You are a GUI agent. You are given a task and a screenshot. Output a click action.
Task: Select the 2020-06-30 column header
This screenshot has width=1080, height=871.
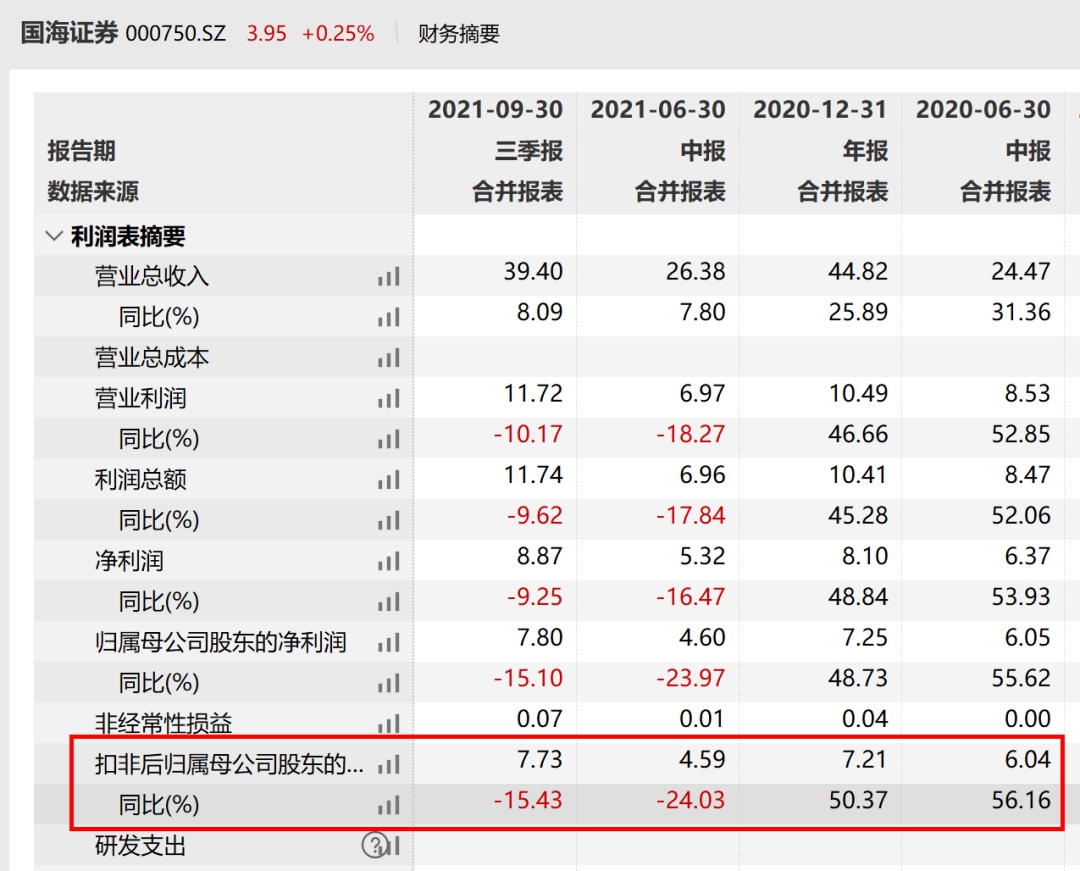pos(983,109)
